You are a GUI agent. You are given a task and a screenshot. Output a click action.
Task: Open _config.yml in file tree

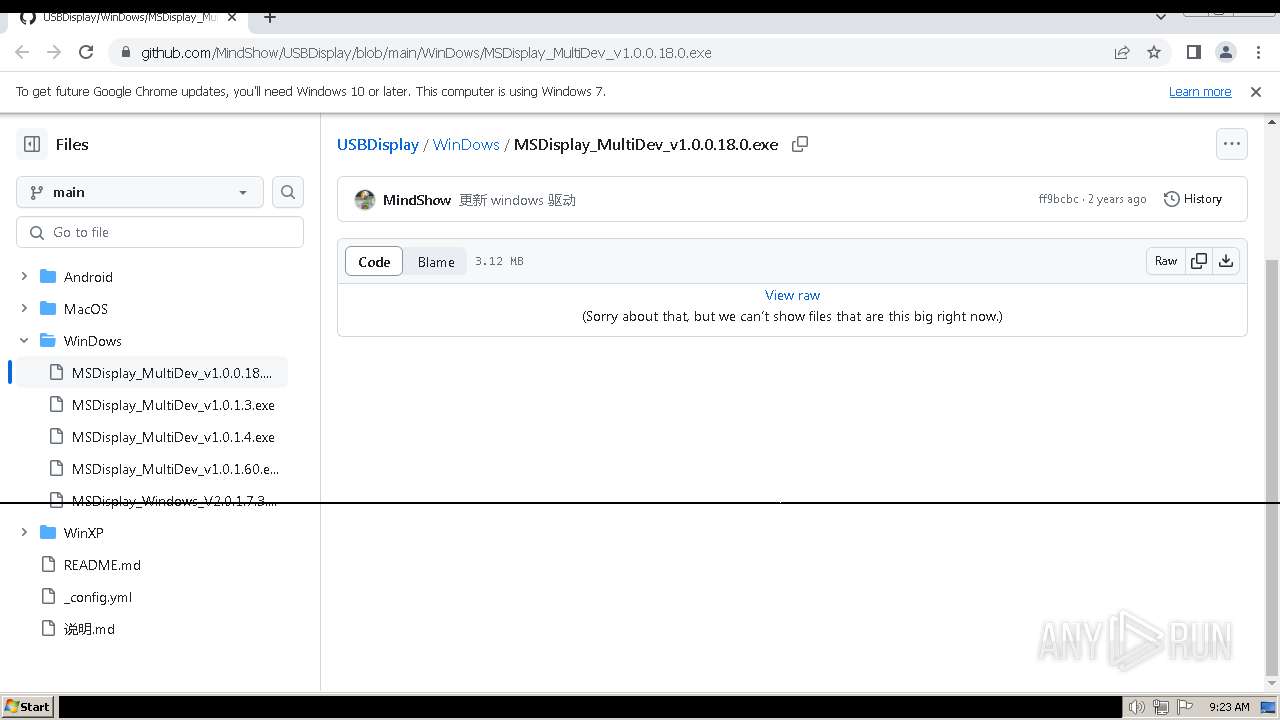coord(98,597)
